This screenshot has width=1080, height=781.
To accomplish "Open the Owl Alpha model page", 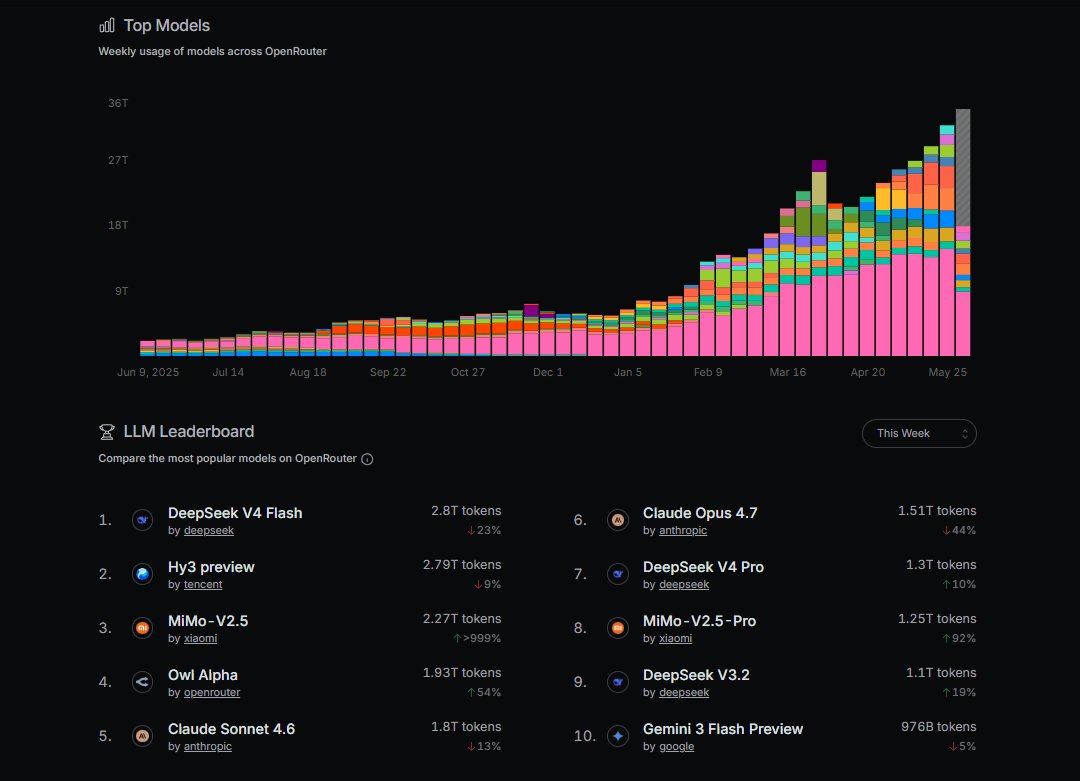I will tap(202, 675).
